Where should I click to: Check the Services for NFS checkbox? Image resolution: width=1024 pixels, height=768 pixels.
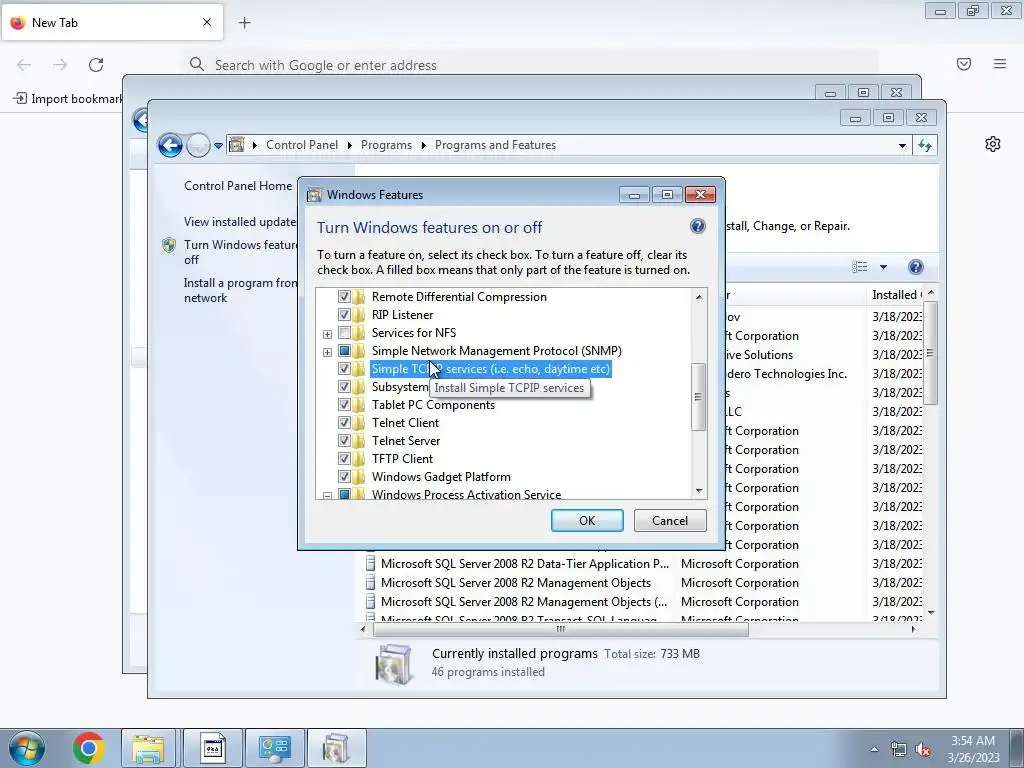(344, 333)
